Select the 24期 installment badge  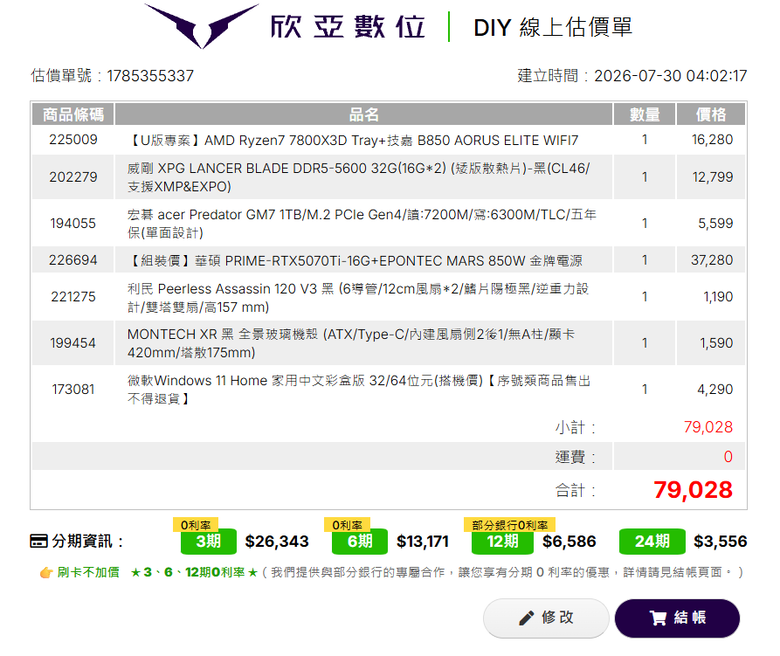pos(652,541)
